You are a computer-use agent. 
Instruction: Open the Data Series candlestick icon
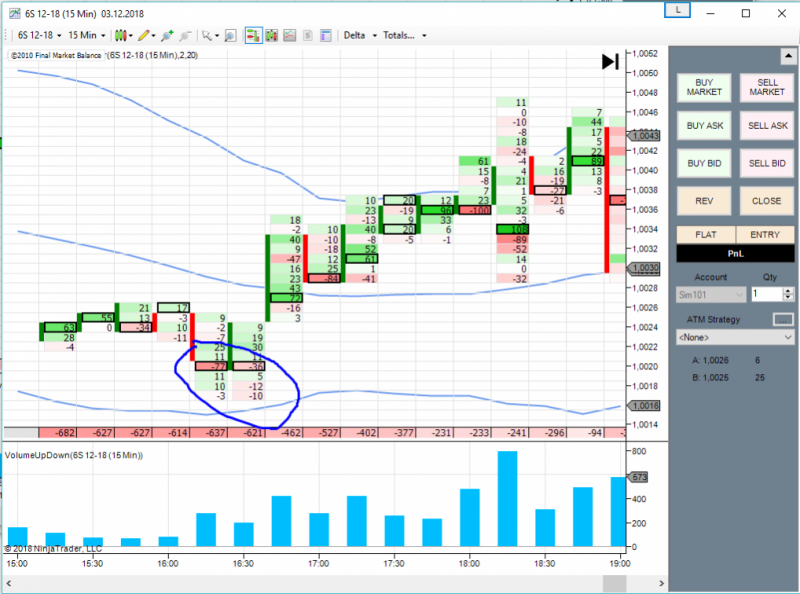click(271, 35)
